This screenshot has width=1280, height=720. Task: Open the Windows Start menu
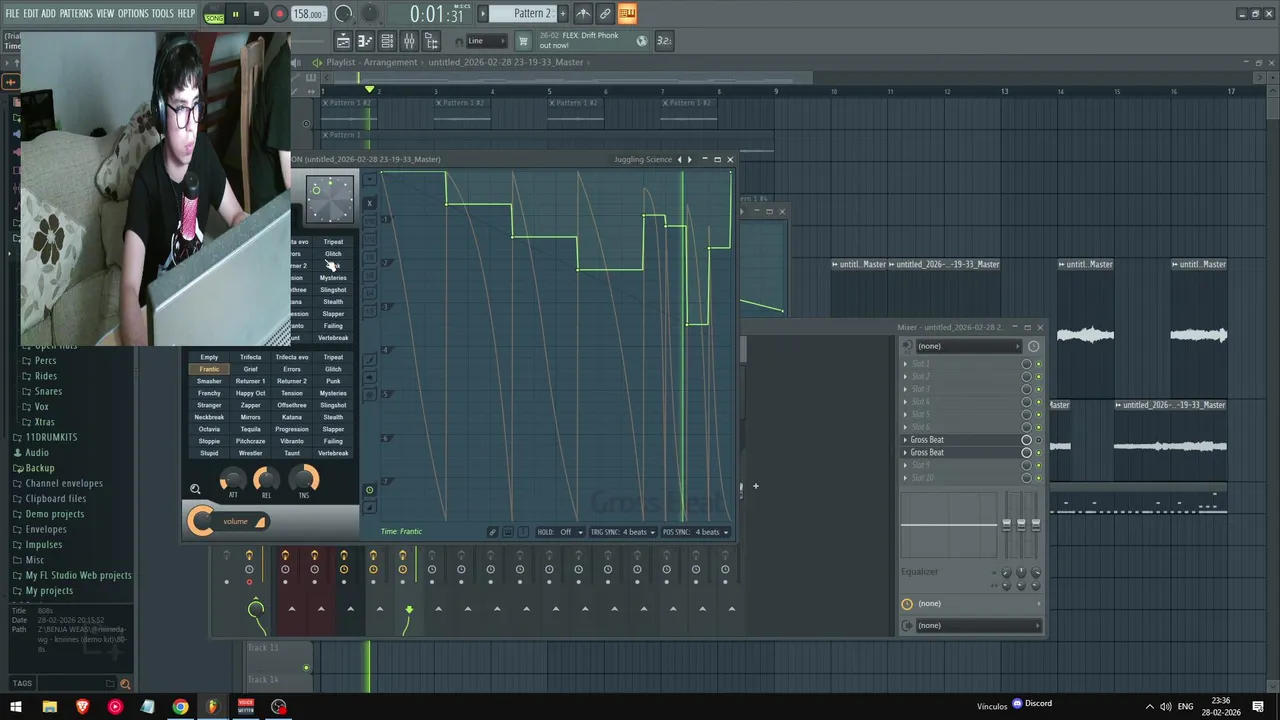point(16,707)
